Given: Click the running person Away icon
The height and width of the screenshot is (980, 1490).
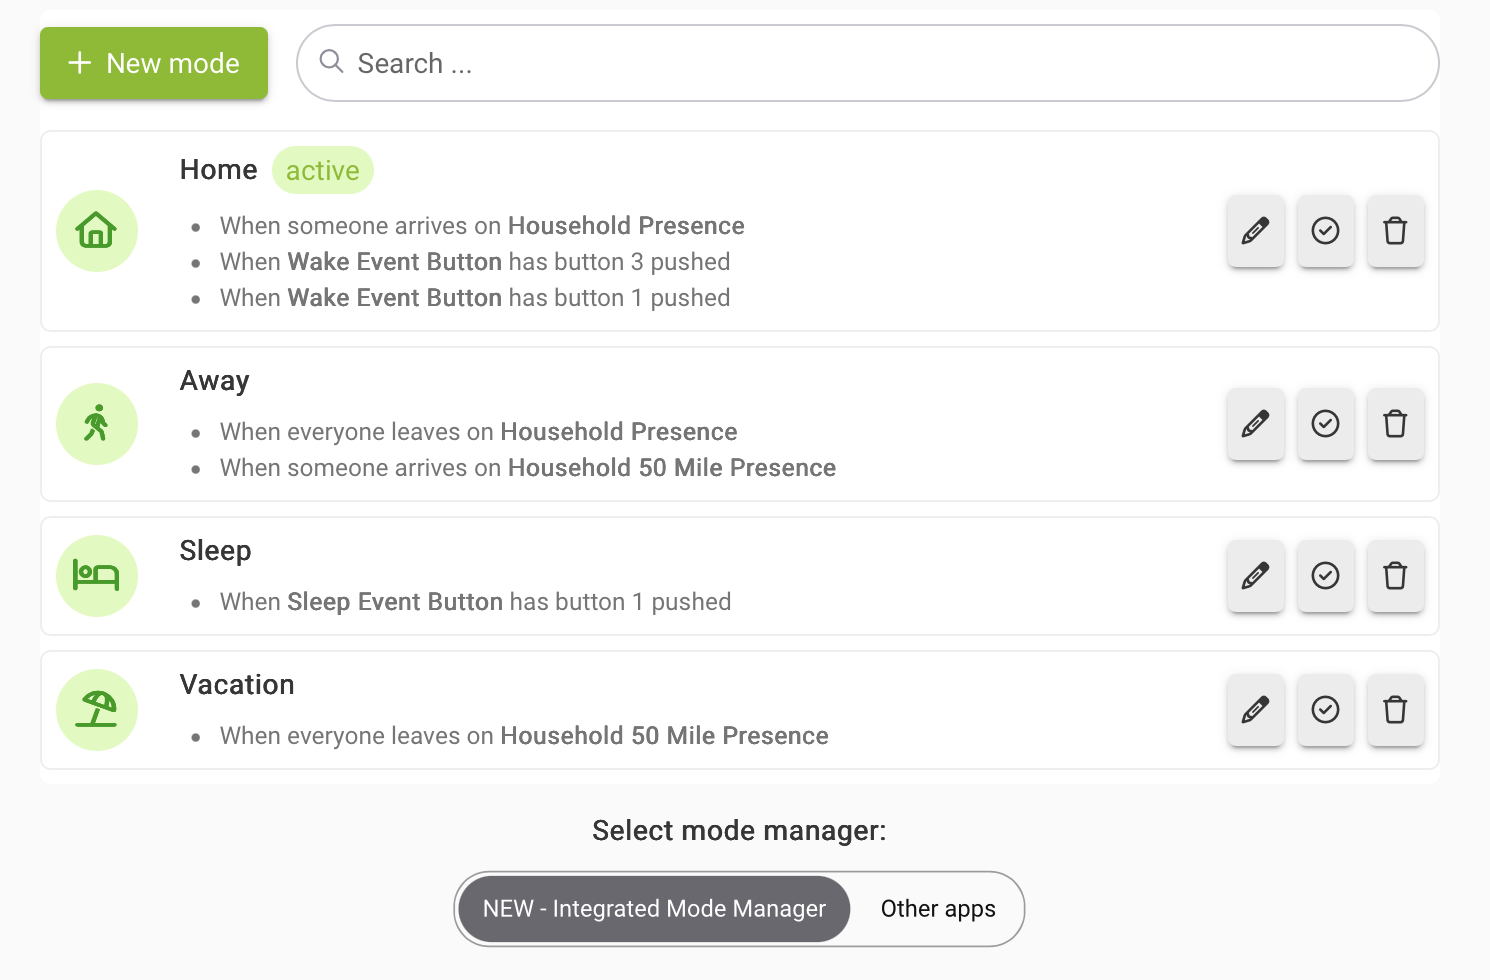Looking at the screenshot, I should point(97,424).
